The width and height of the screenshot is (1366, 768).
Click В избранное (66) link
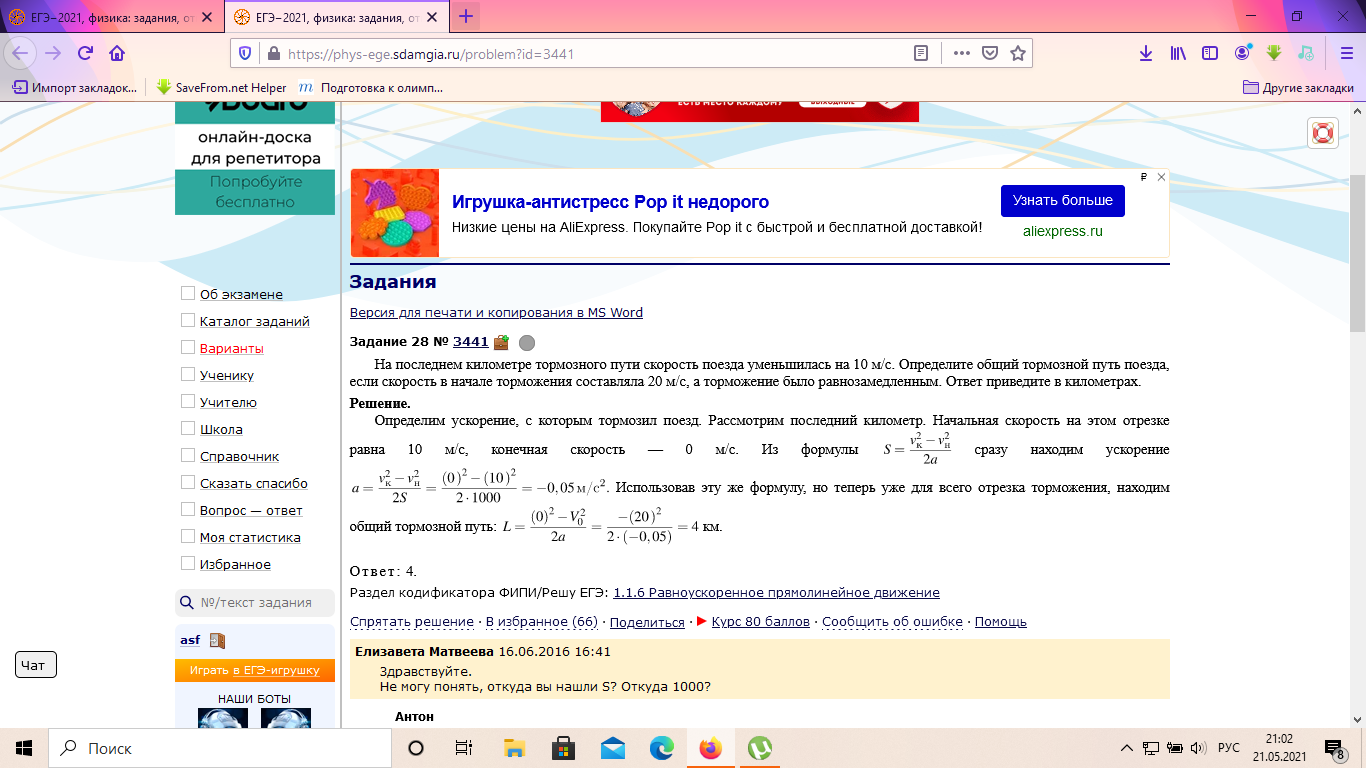click(x=542, y=621)
